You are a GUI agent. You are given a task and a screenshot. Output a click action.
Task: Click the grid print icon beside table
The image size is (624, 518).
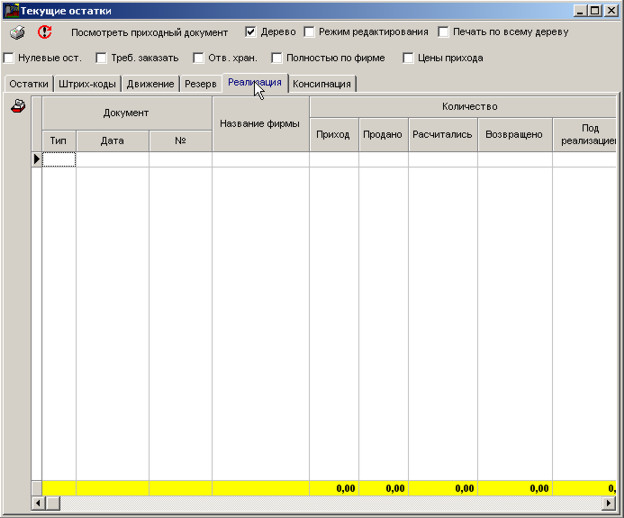17,108
